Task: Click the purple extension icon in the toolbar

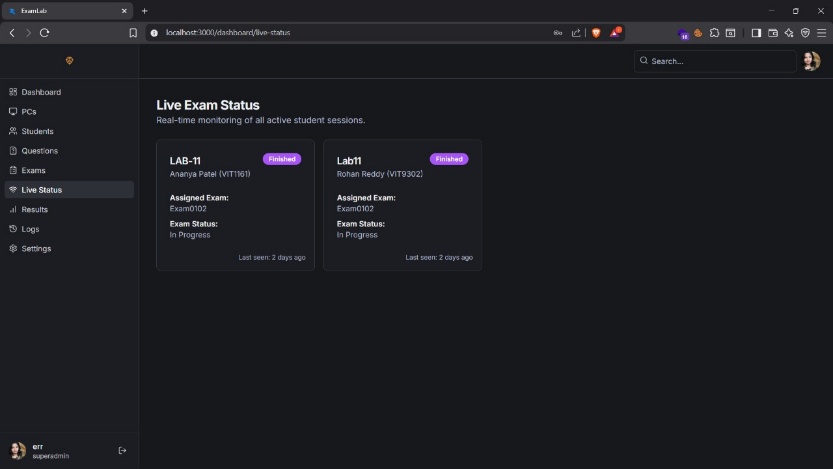Action: click(683, 35)
